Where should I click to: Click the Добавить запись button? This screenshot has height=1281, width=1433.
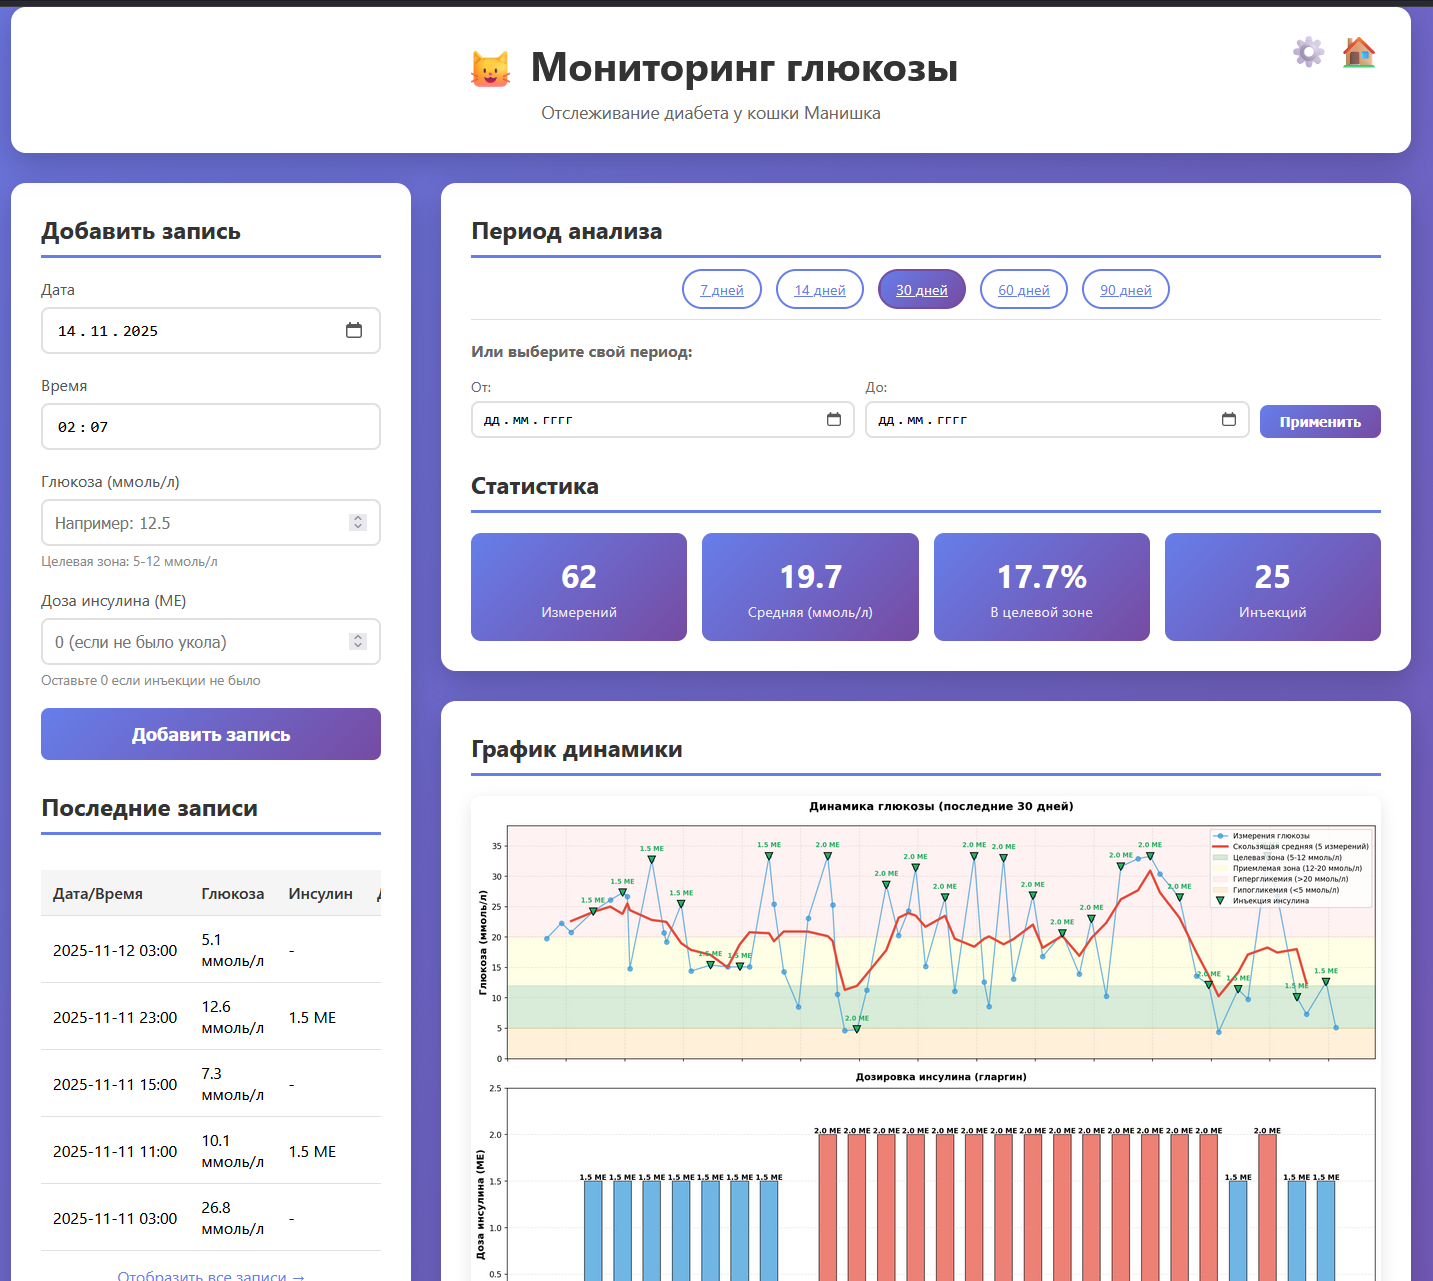coord(210,733)
